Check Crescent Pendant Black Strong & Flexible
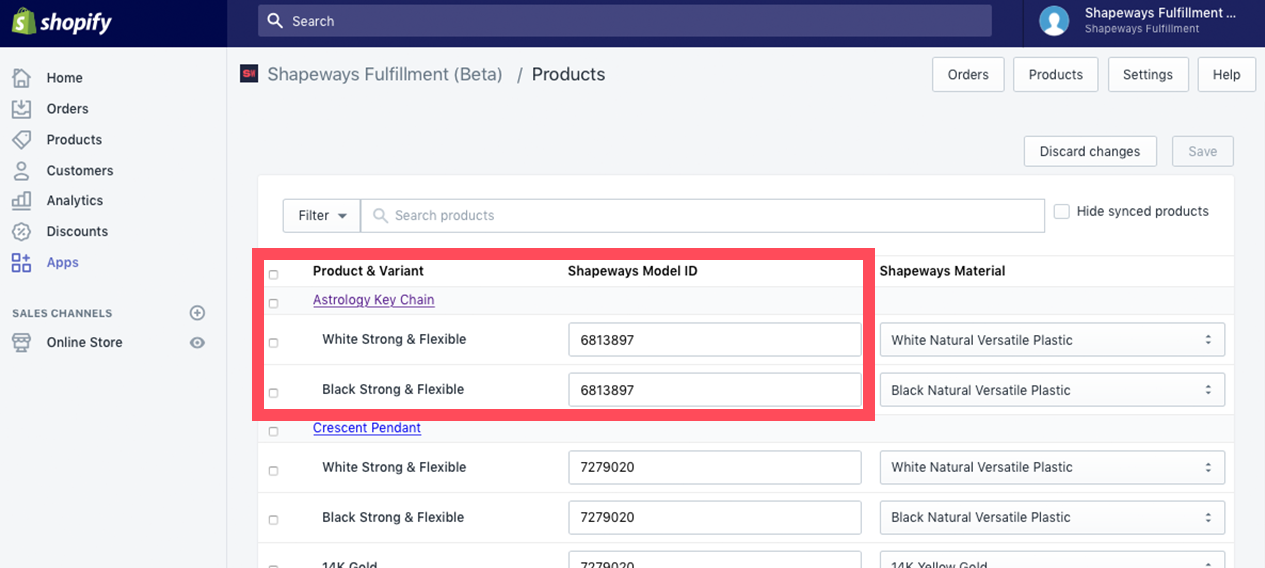1265x568 pixels. [273, 520]
